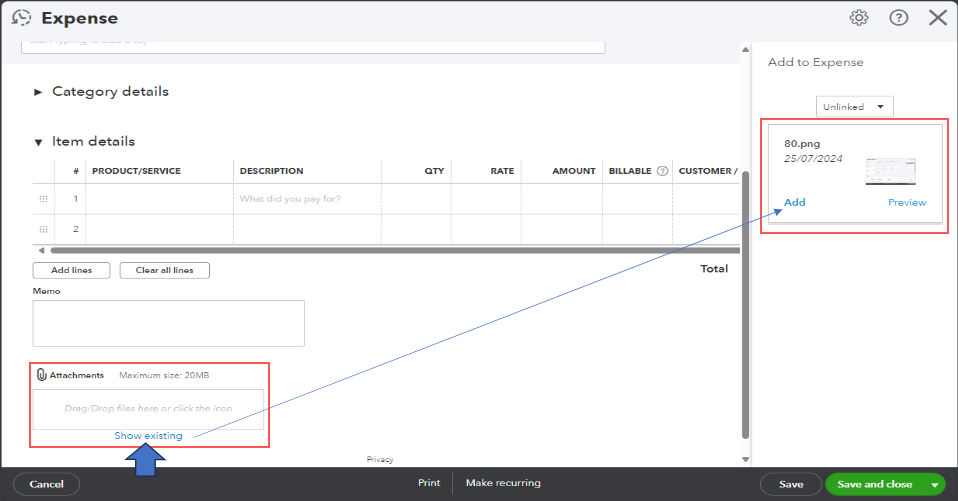This screenshot has width=958, height=501.
Task: Click the Show existing link
Action: pyautogui.click(x=148, y=436)
